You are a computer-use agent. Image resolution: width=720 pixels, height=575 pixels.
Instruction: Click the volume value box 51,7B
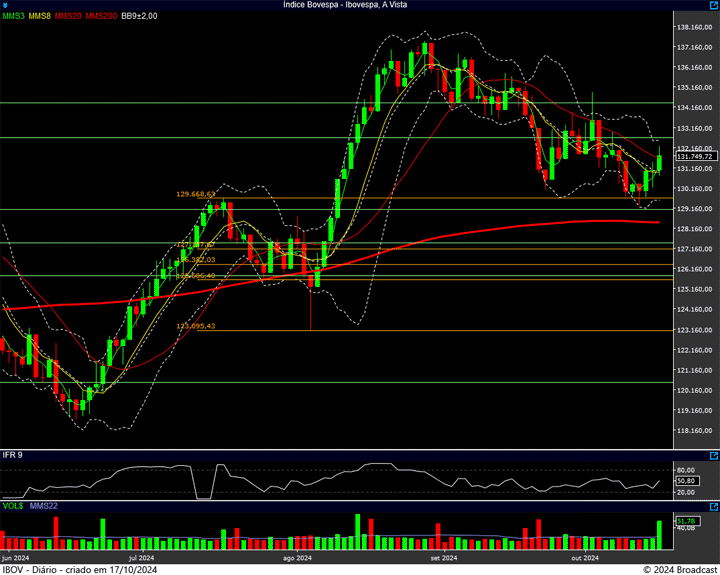685,521
